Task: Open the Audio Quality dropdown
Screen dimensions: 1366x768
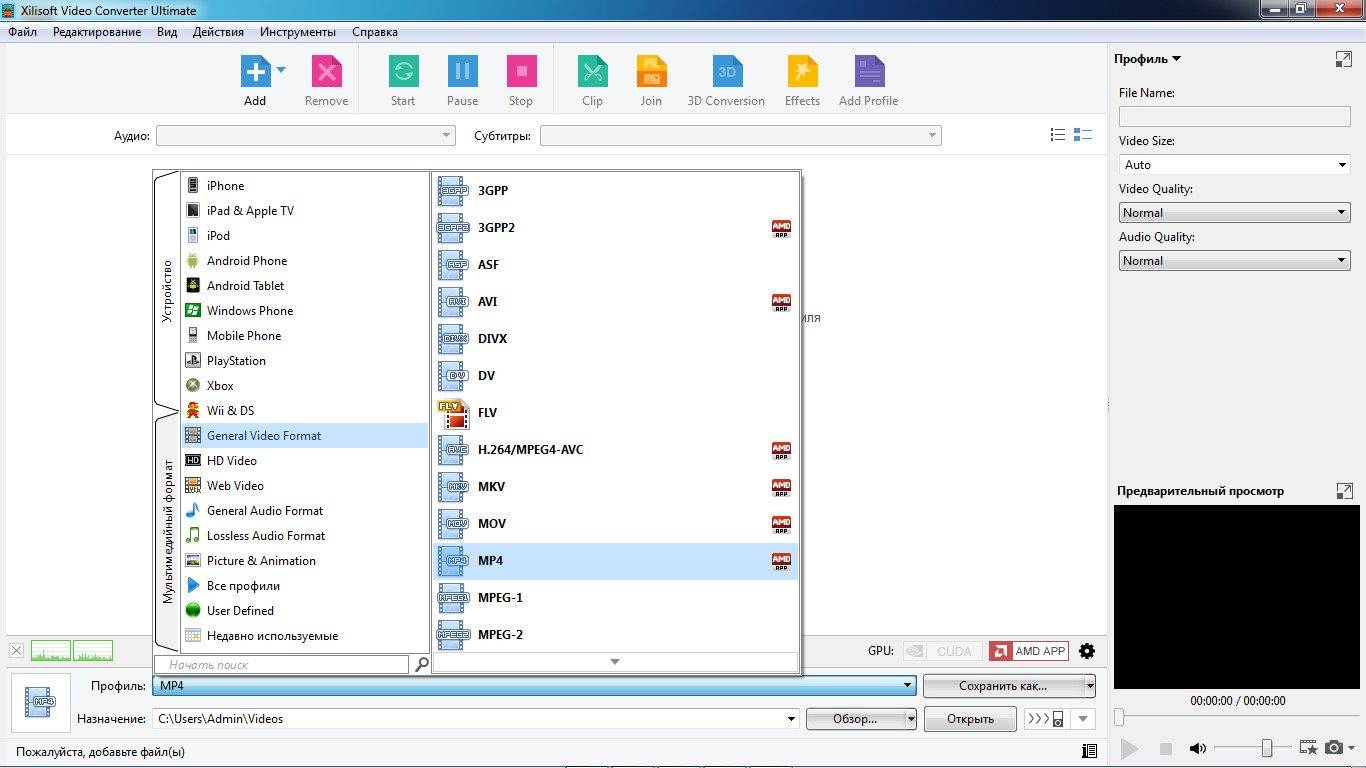Action: (1235, 261)
